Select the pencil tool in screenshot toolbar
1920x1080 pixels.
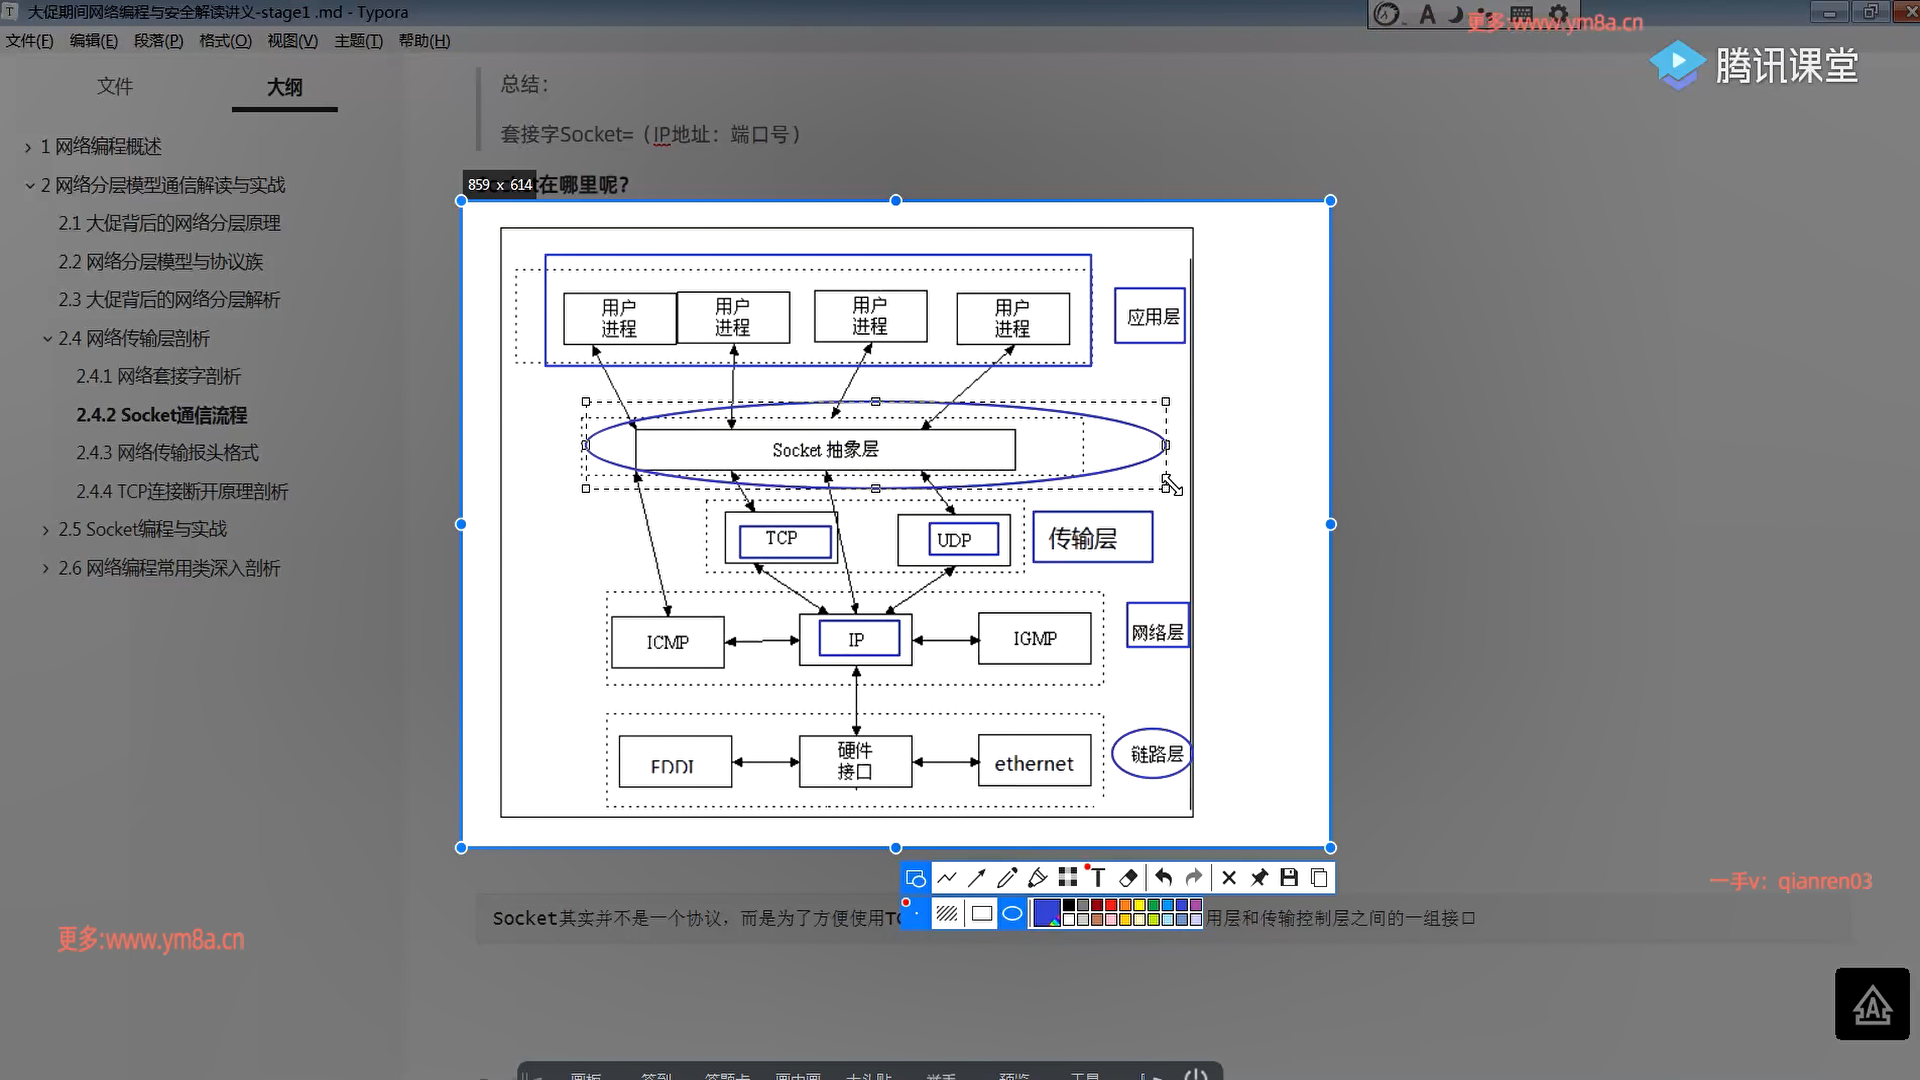pos(1007,877)
